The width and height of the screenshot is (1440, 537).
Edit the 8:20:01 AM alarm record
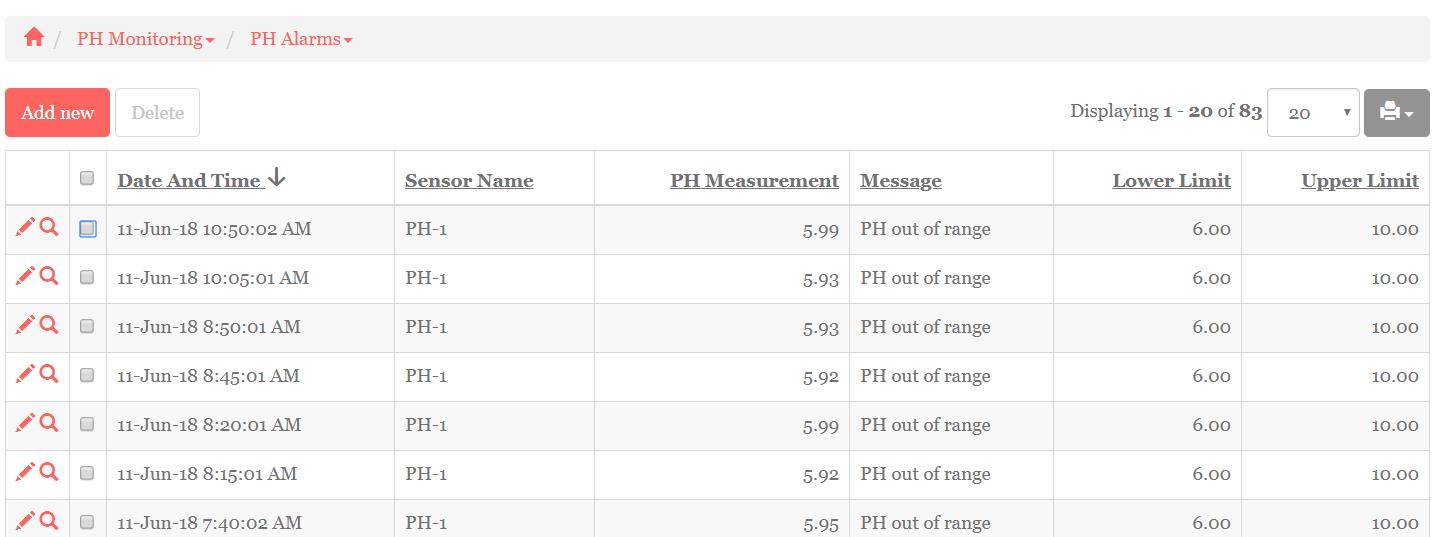(25, 423)
